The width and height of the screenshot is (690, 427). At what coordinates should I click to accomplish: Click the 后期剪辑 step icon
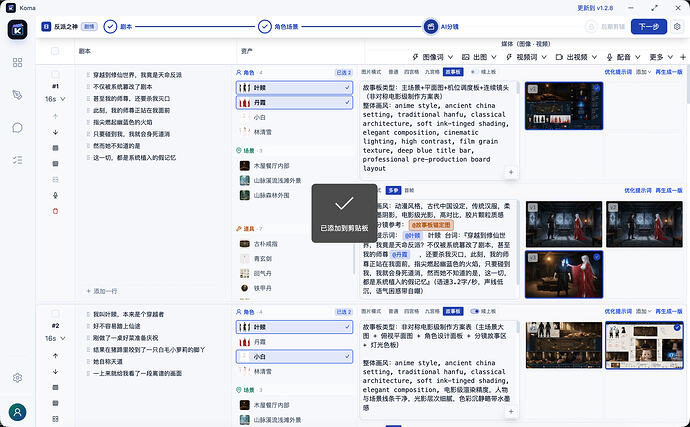(591, 26)
